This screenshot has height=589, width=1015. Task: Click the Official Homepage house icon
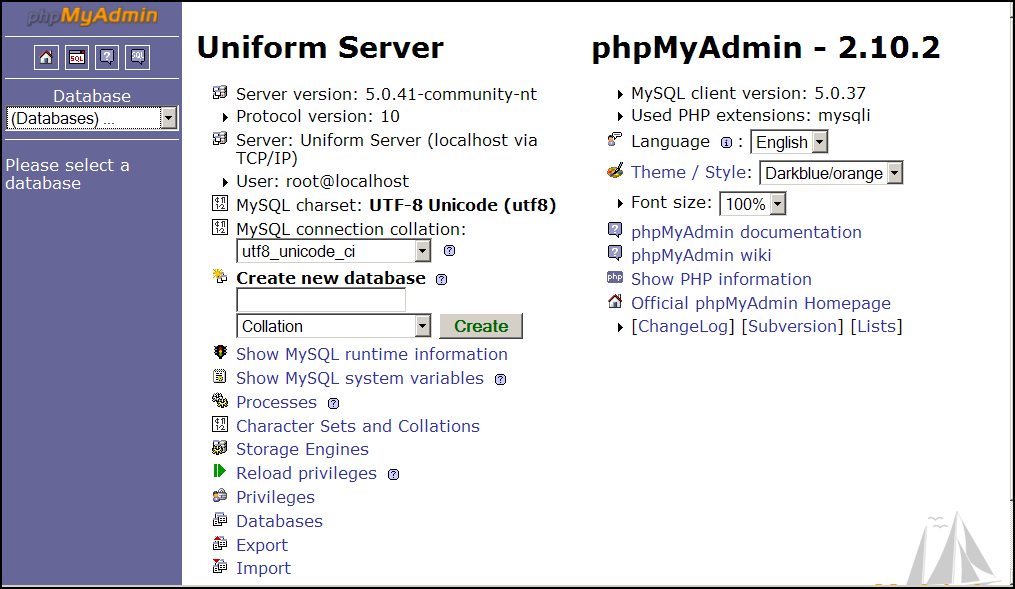click(615, 301)
